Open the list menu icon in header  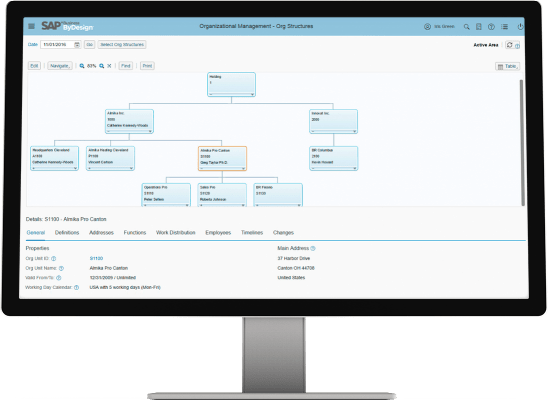tap(504, 27)
